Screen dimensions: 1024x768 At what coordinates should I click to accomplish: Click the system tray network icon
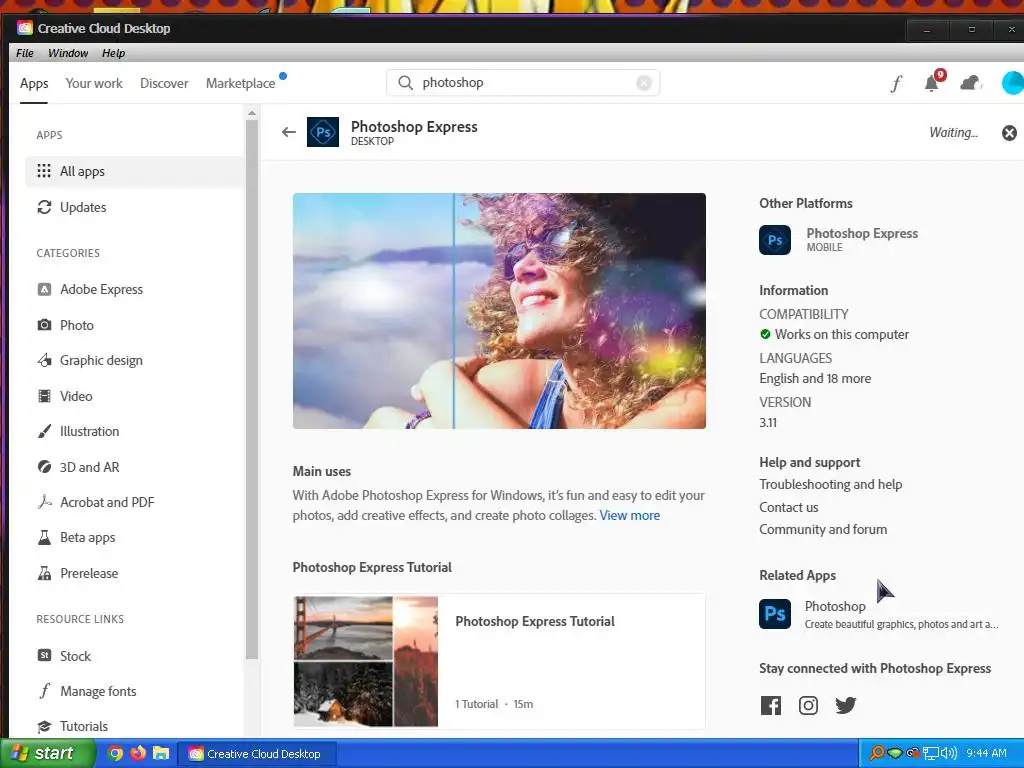pos(931,753)
